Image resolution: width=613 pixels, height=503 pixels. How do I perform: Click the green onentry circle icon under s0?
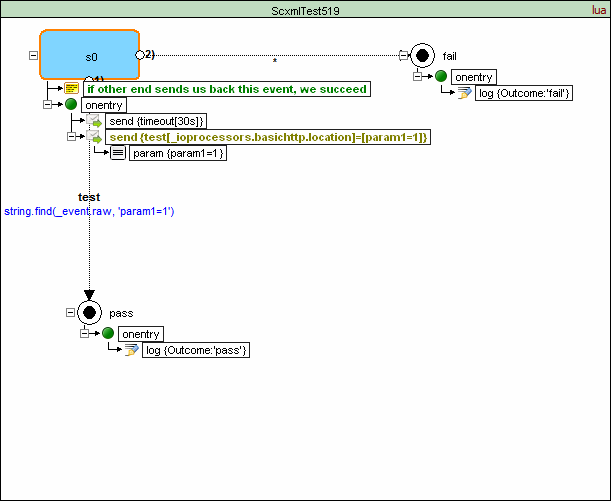pos(71,105)
